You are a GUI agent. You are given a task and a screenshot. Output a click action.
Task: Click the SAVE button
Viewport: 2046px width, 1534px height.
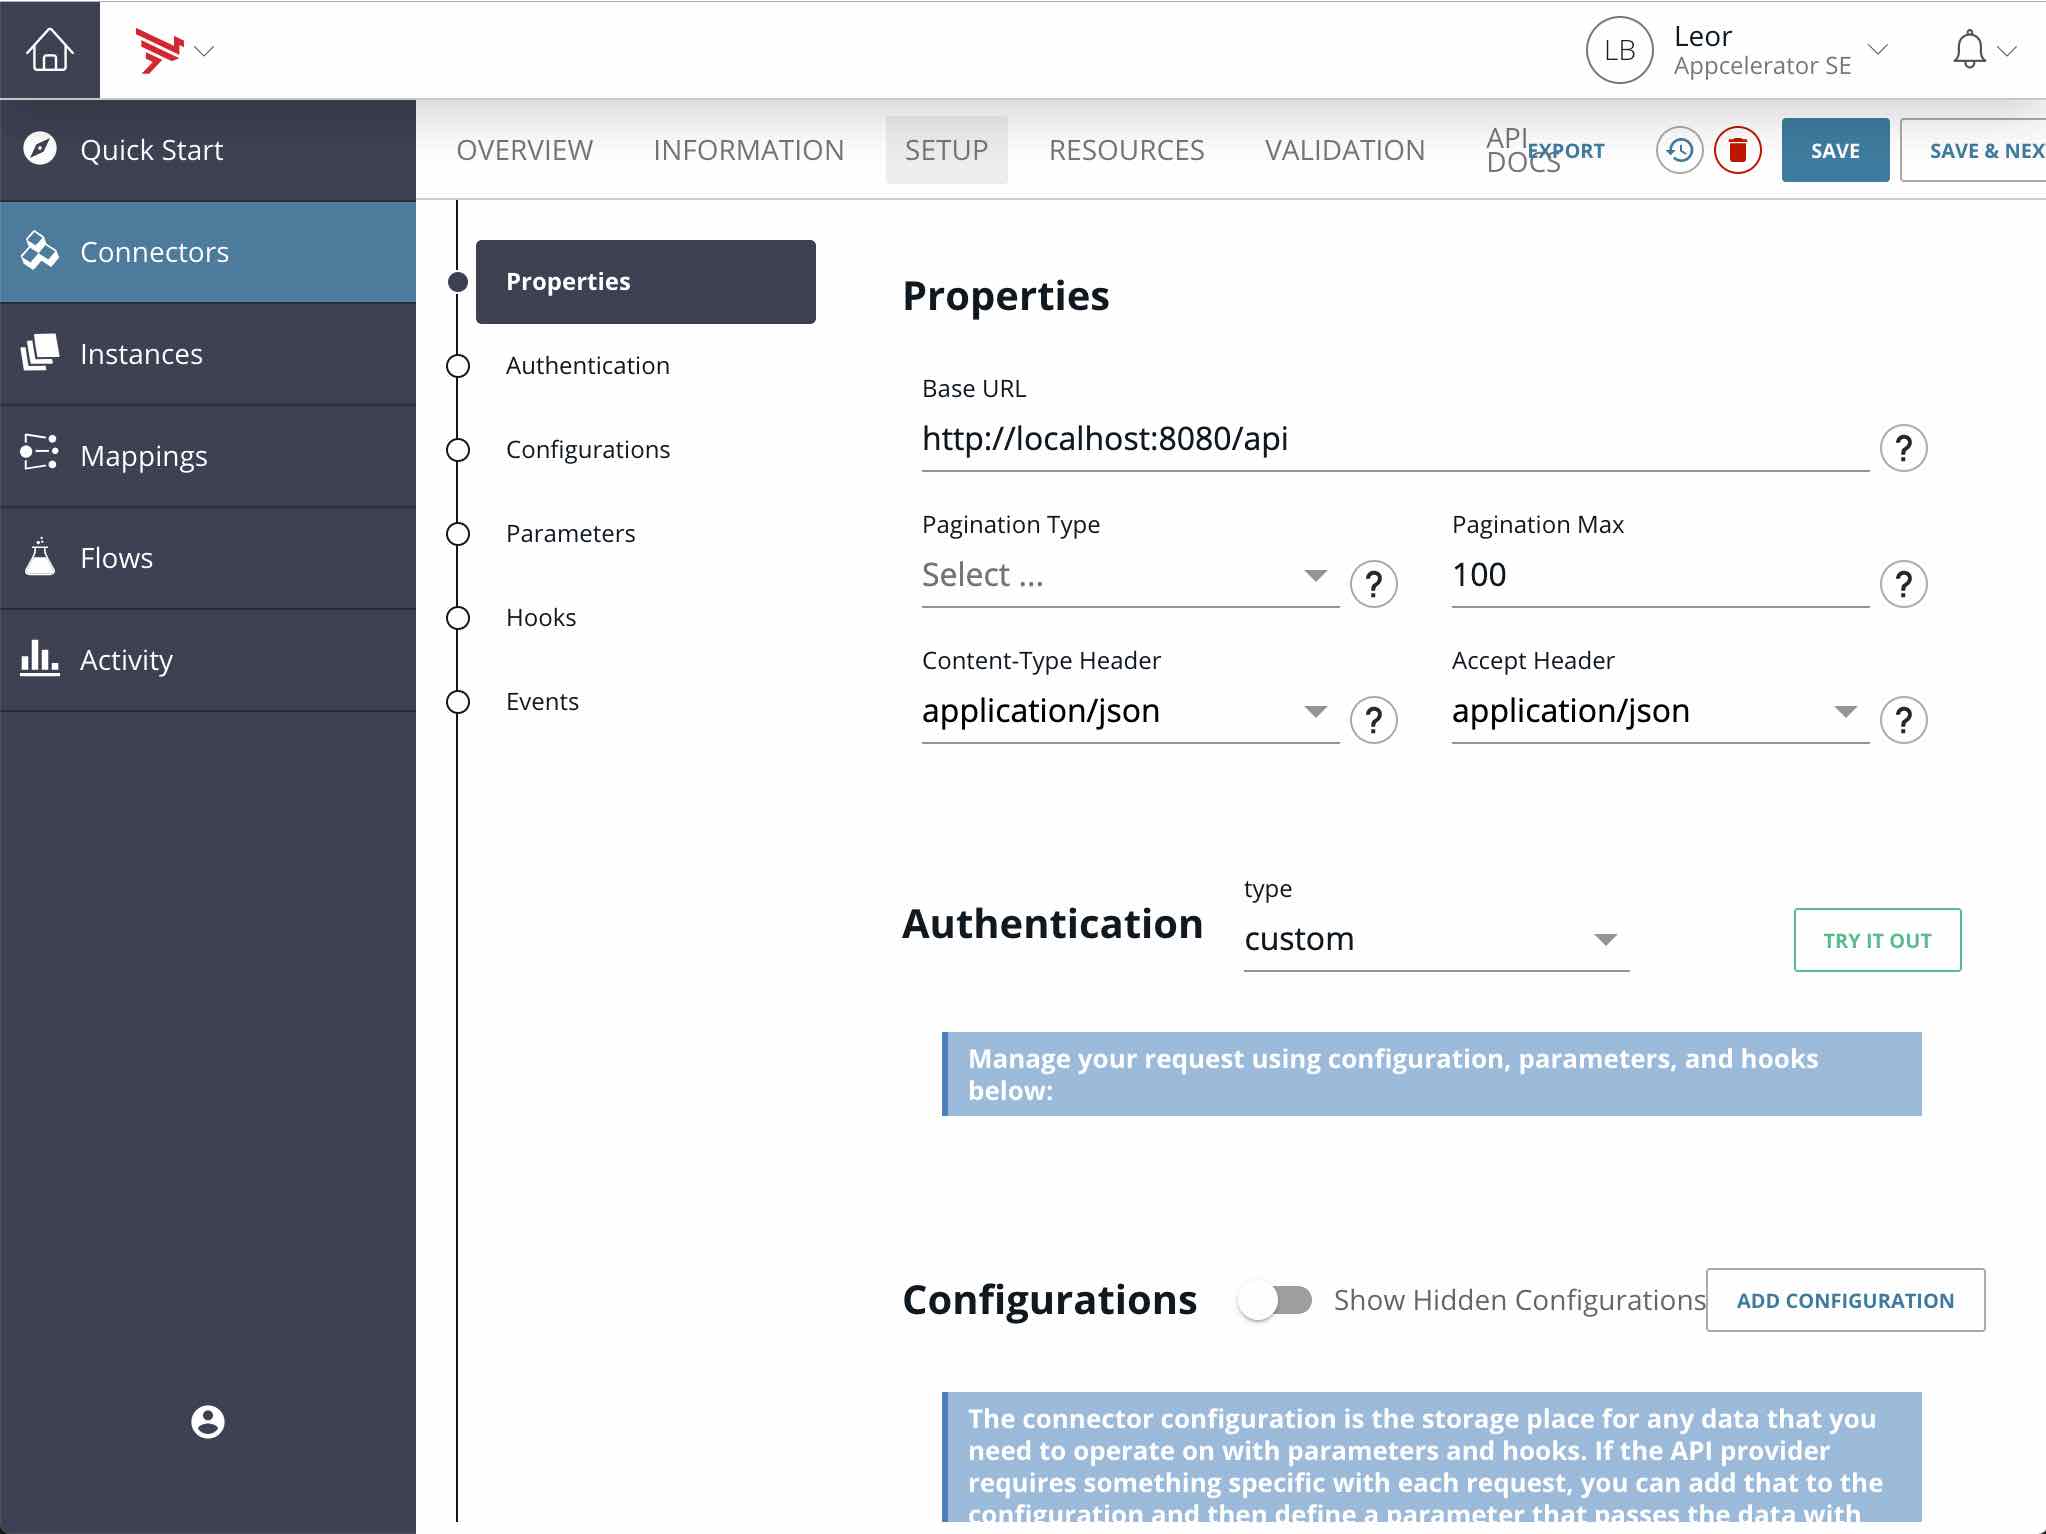[1835, 150]
